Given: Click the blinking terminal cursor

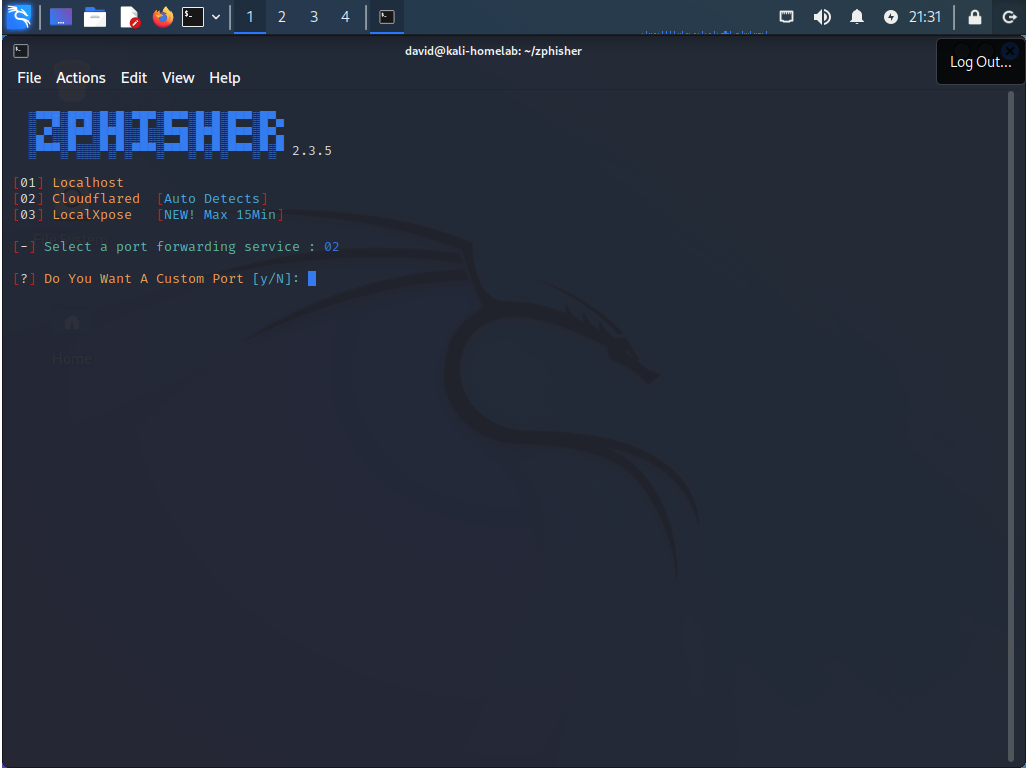Looking at the screenshot, I should point(312,279).
